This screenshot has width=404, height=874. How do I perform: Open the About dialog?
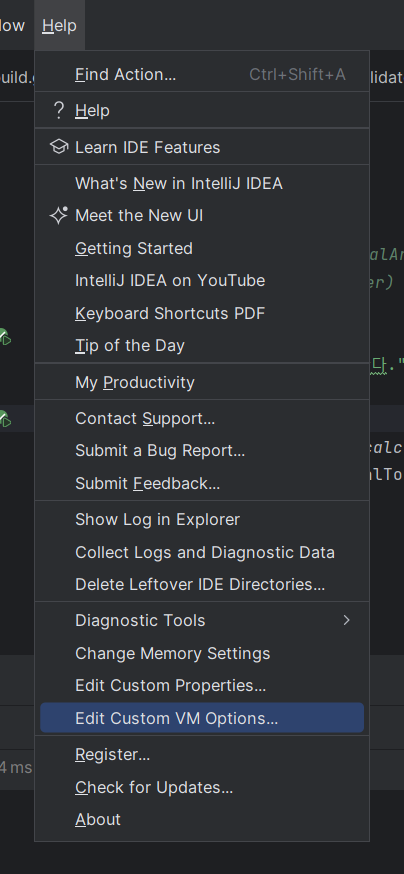click(x=202, y=819)
